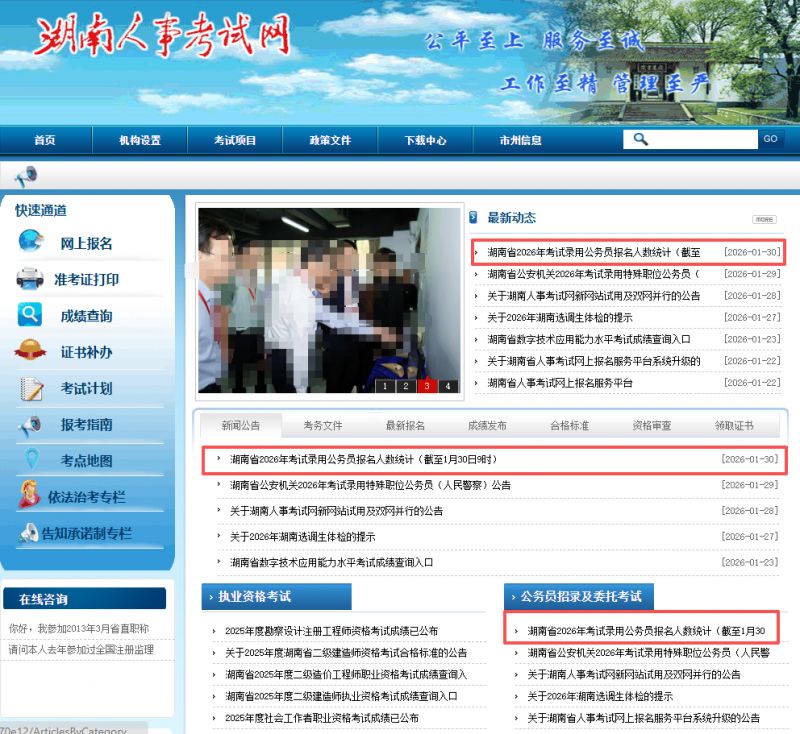The width and height of the screenshot is (800, 734).
Task: Click MORE button next to 最新动态
Action: point(764,219)
